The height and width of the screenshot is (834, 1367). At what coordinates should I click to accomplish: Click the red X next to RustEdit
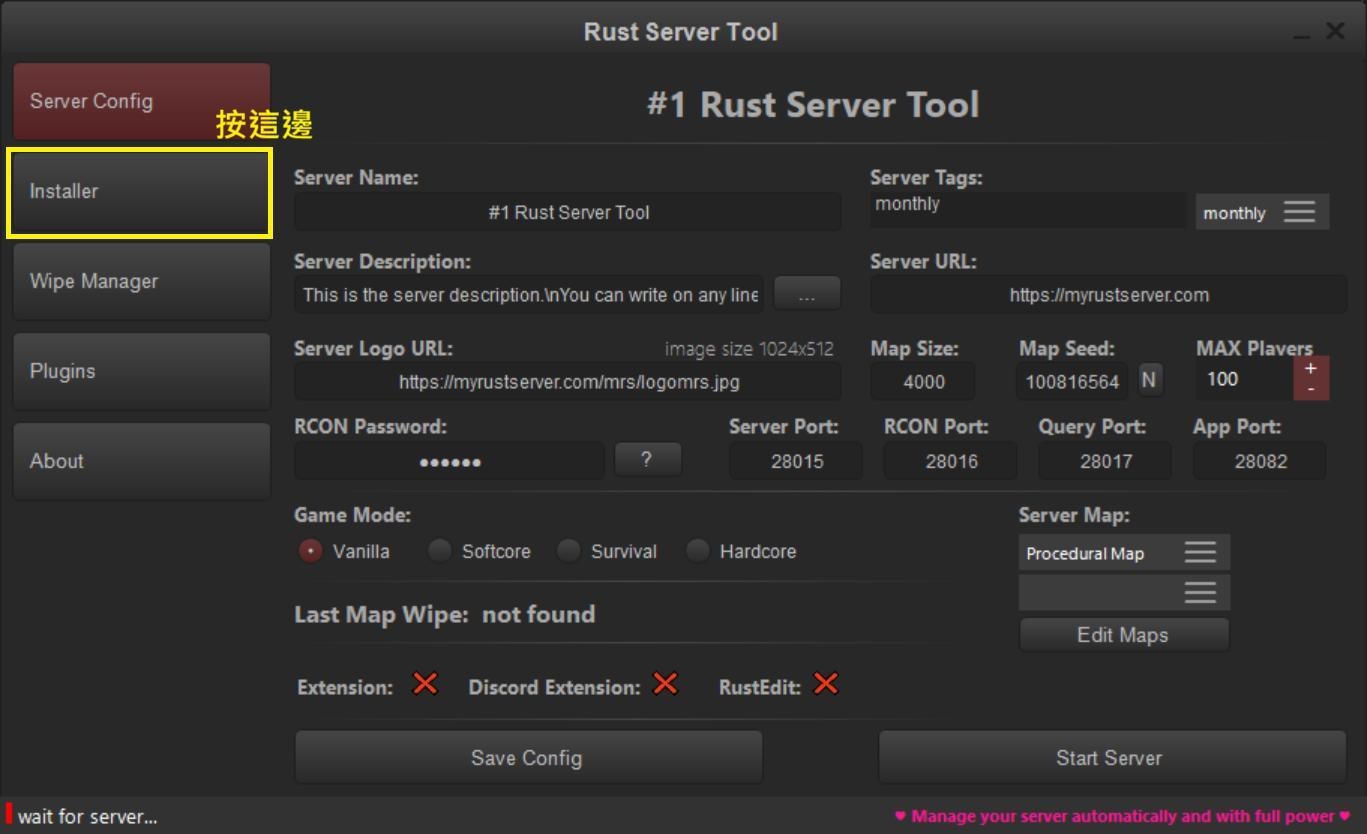coord(825,684)
